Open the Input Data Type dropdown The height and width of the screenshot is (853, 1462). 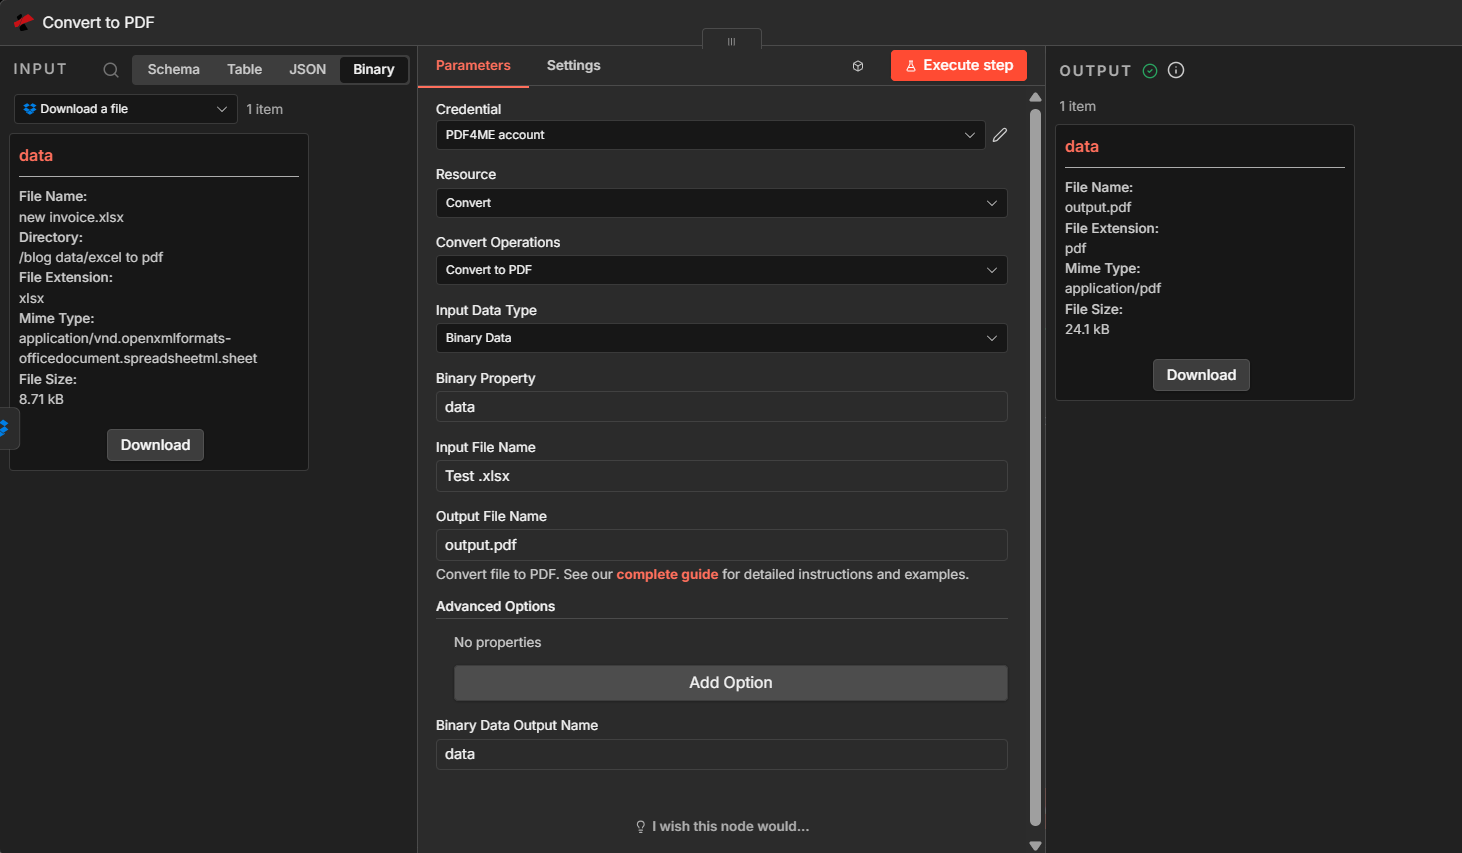click(720, 338)
